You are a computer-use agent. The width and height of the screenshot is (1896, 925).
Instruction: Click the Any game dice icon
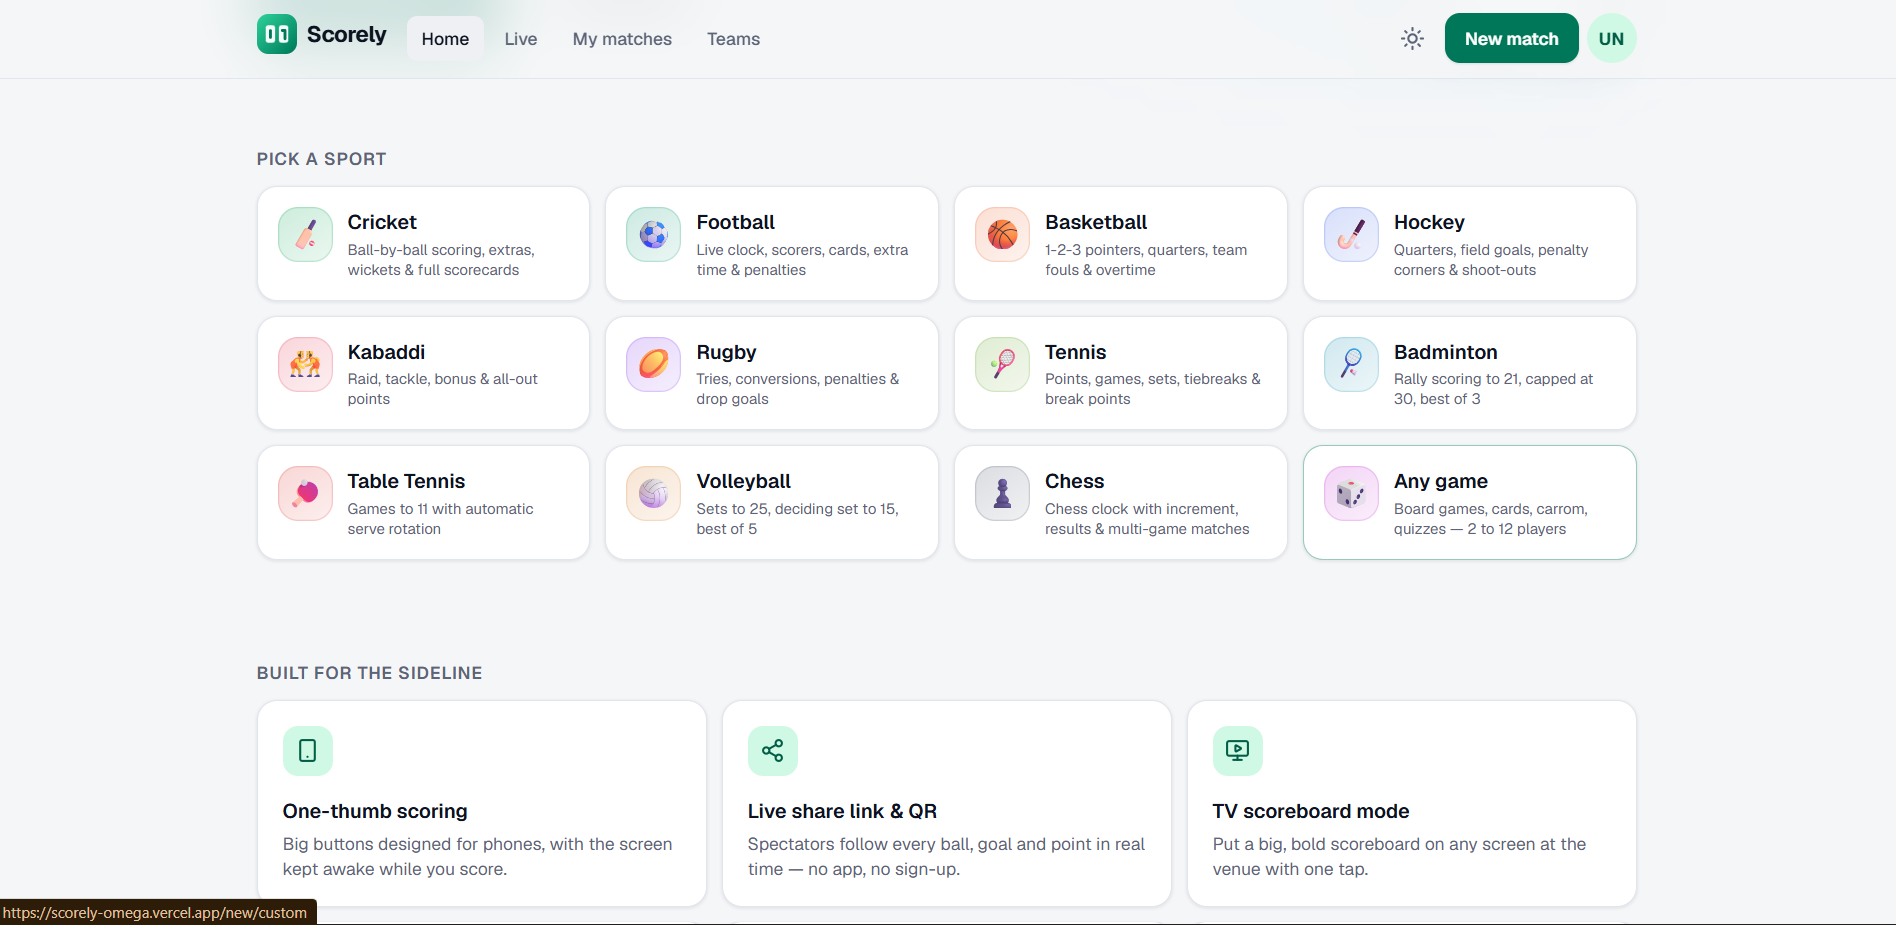(x=1351, y=494)
